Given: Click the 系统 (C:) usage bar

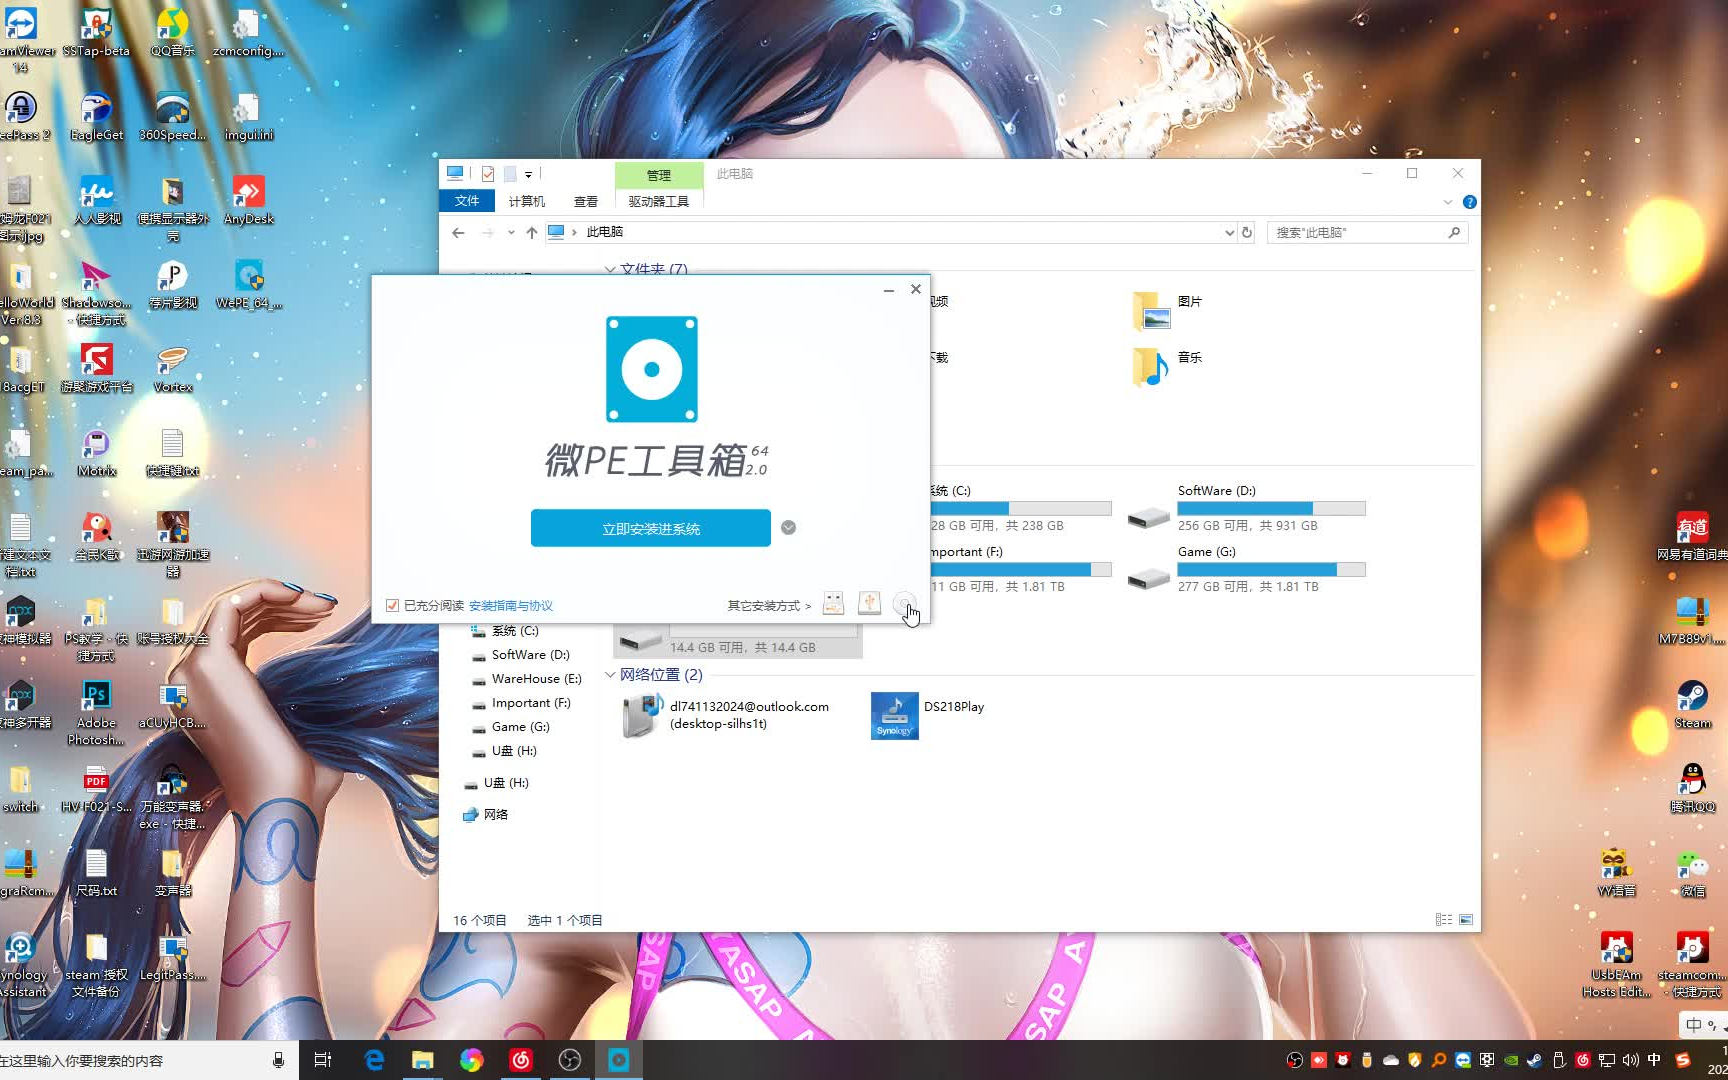Looking at the screenshot, I should (1020, 508).
